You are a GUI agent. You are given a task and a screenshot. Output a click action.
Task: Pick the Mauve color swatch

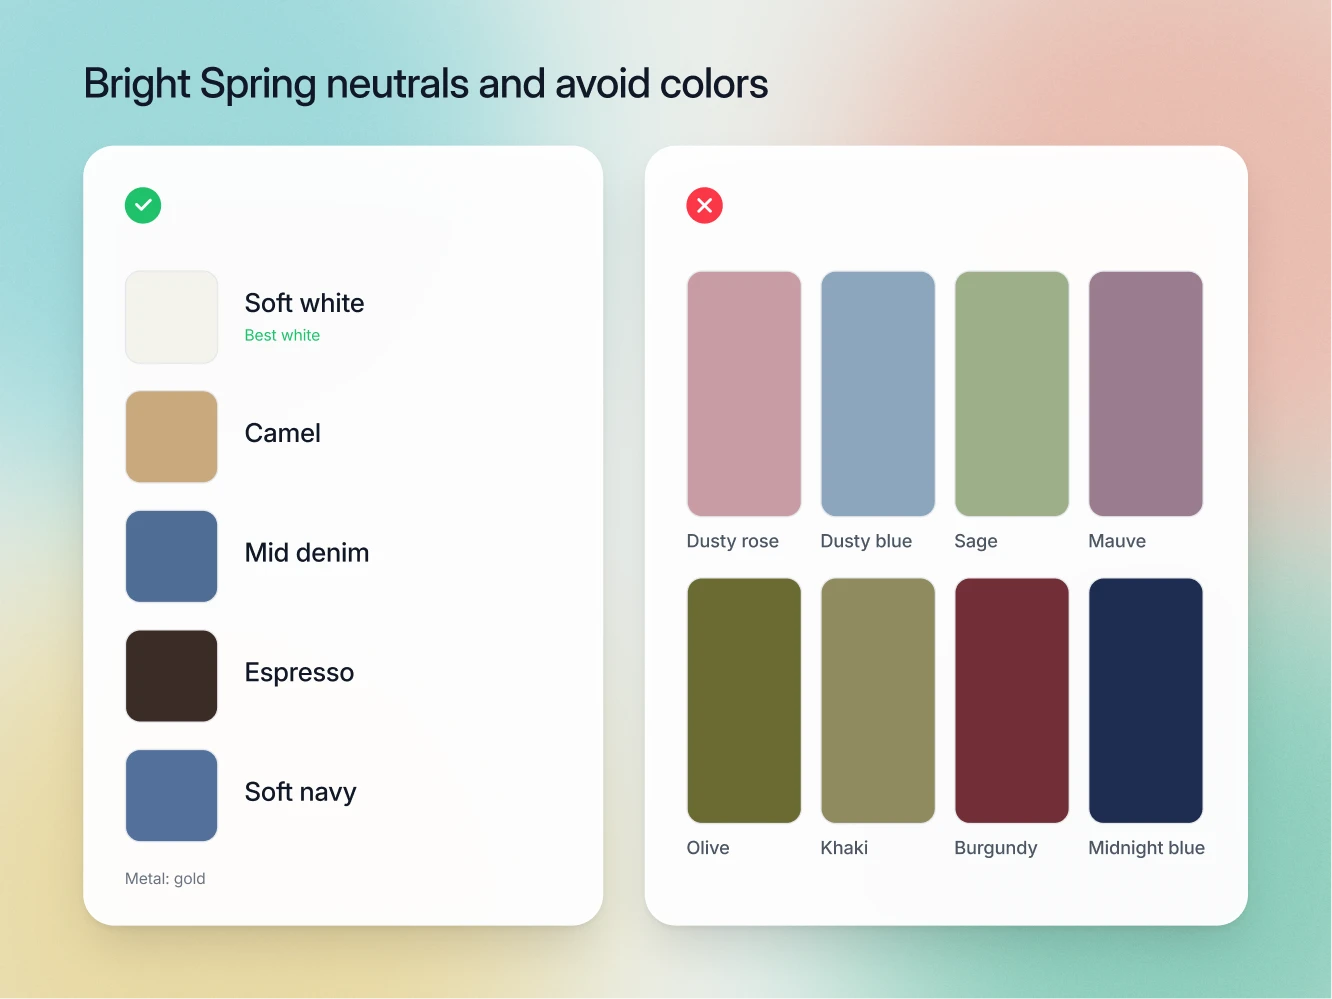[1146, 394]
